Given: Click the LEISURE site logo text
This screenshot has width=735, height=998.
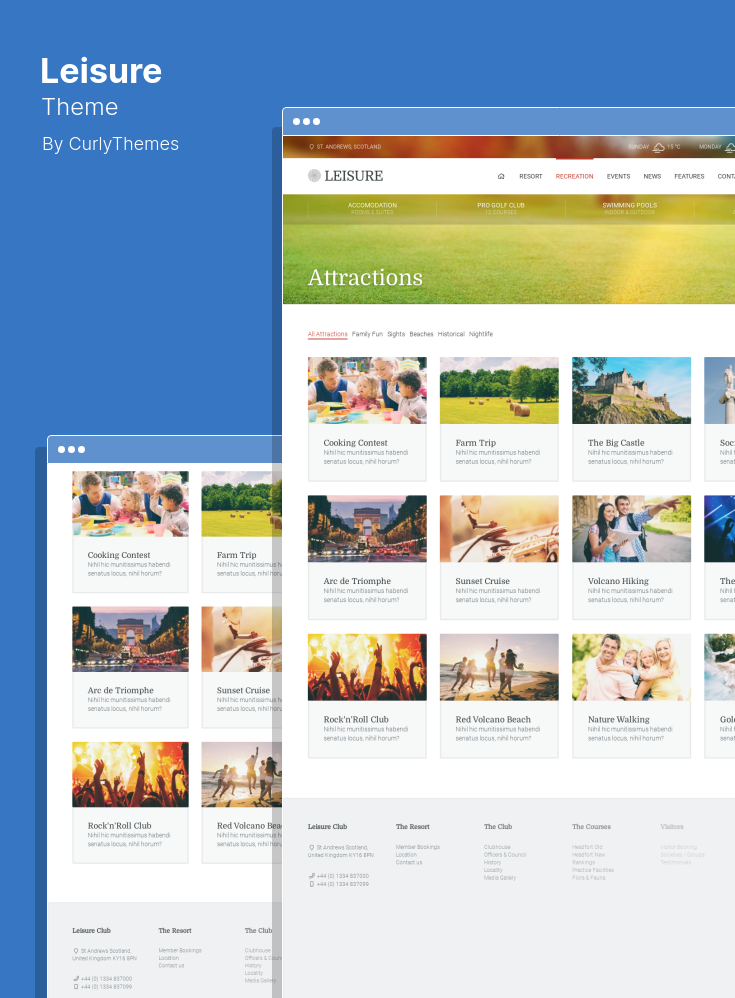Looking at the screenshot, I should coord(354,176).
